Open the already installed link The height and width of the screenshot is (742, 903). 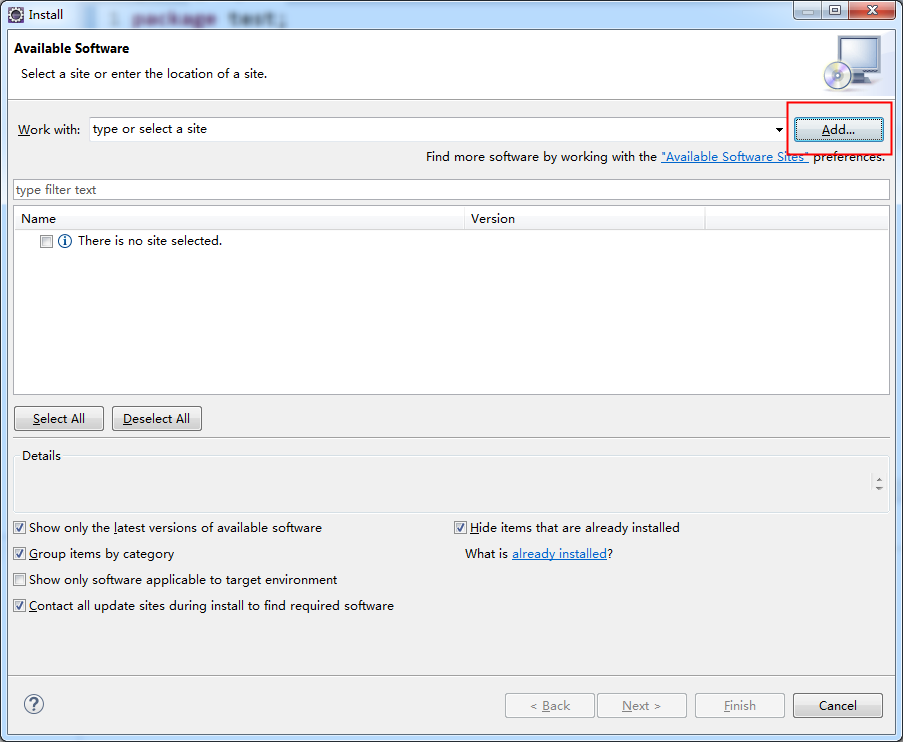pyautogui.click(x=559, y=554)
